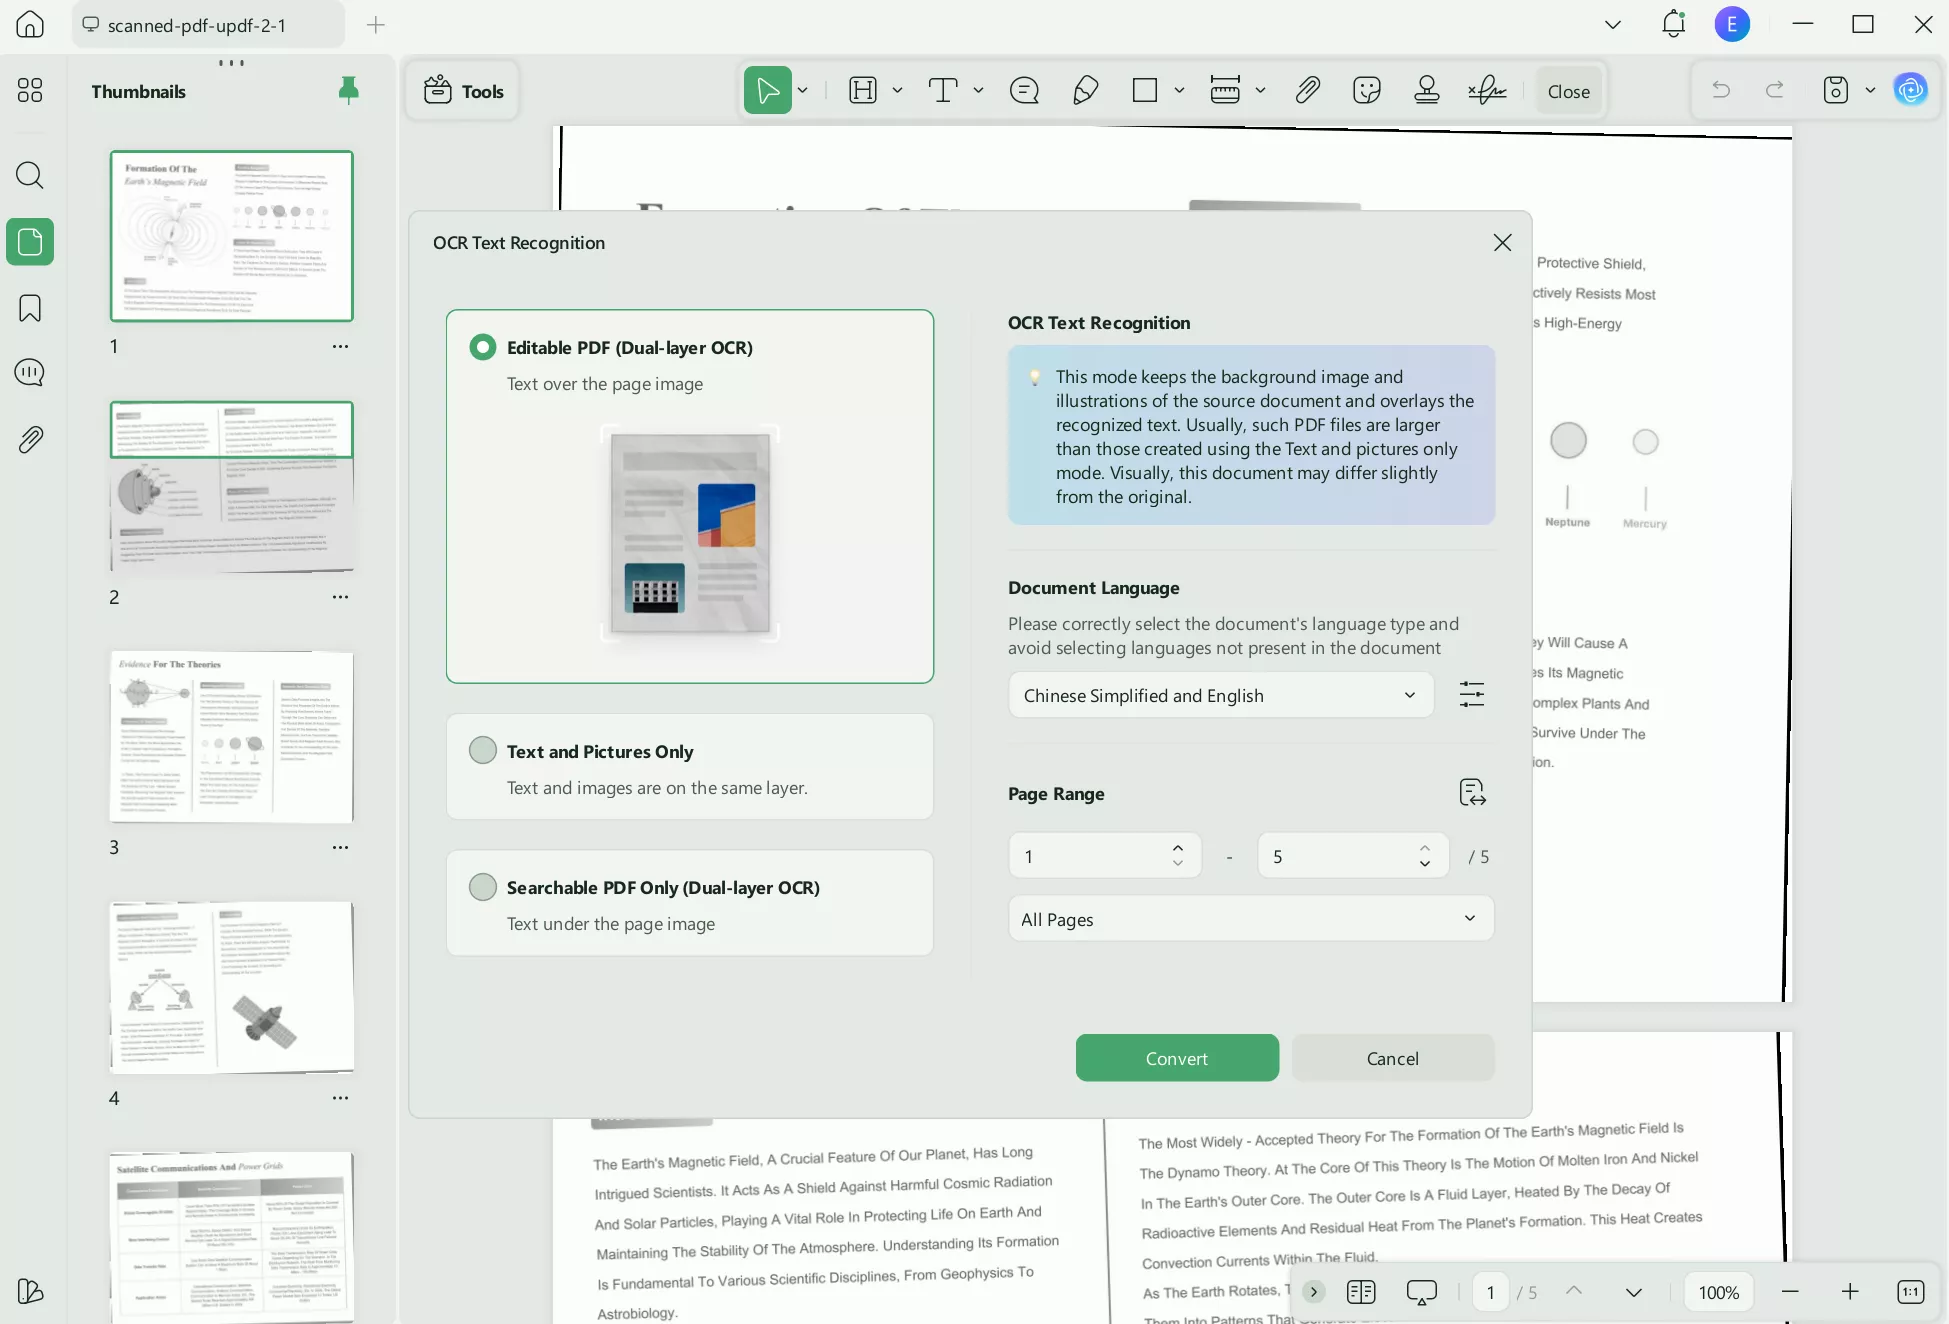Open Document Language dropdown
This screenshot has width=1949, height=1324.
tap(1220, 695)
